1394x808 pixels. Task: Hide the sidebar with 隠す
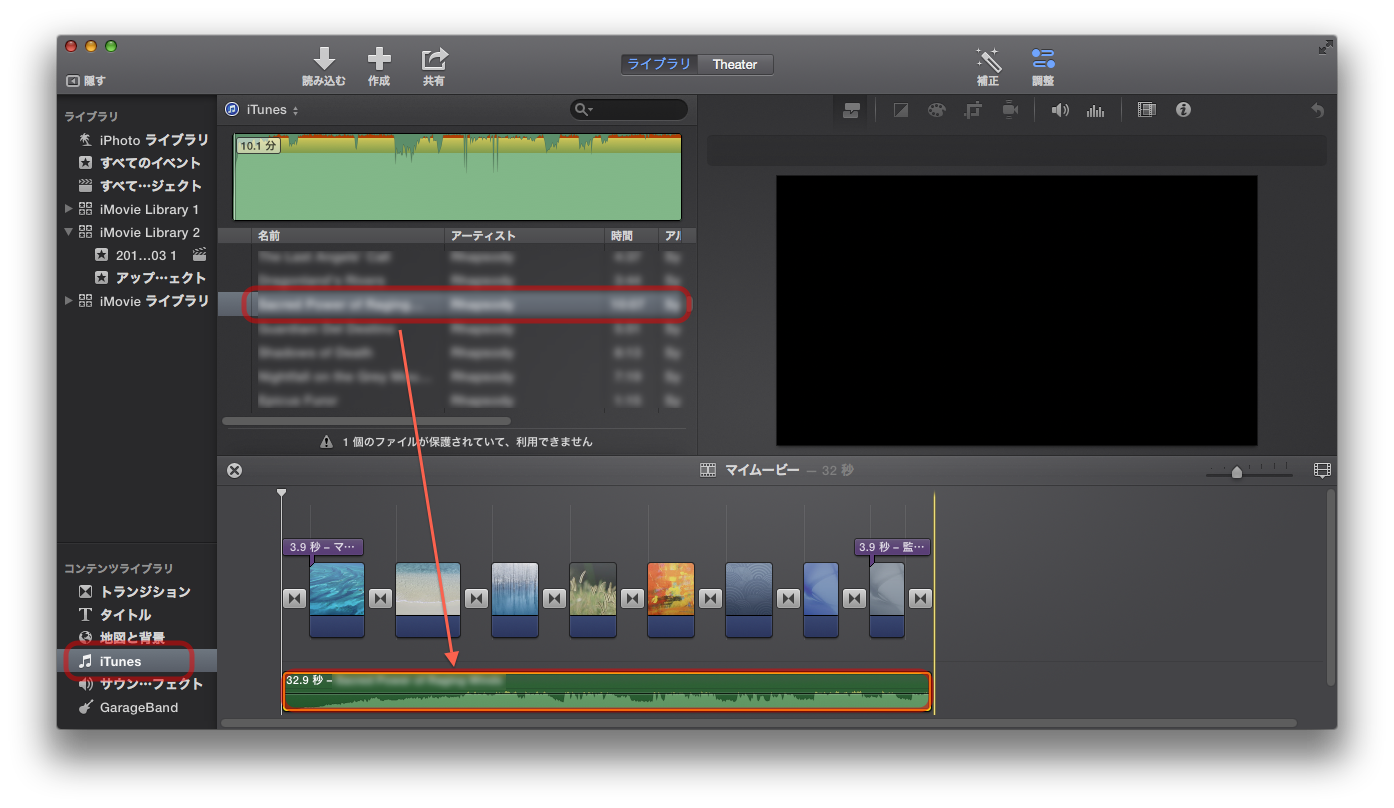(x=86, y=81)
